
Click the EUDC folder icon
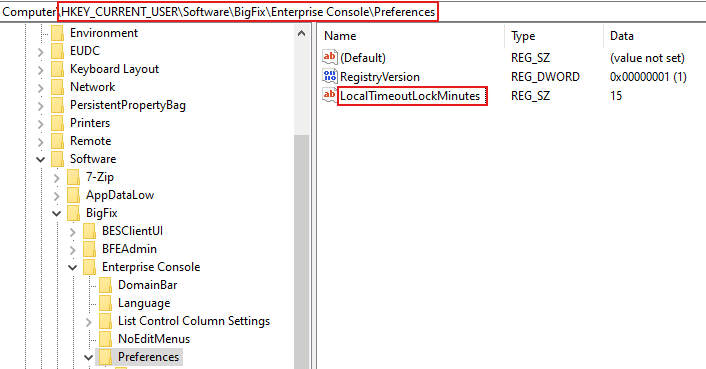click(57, 51)
